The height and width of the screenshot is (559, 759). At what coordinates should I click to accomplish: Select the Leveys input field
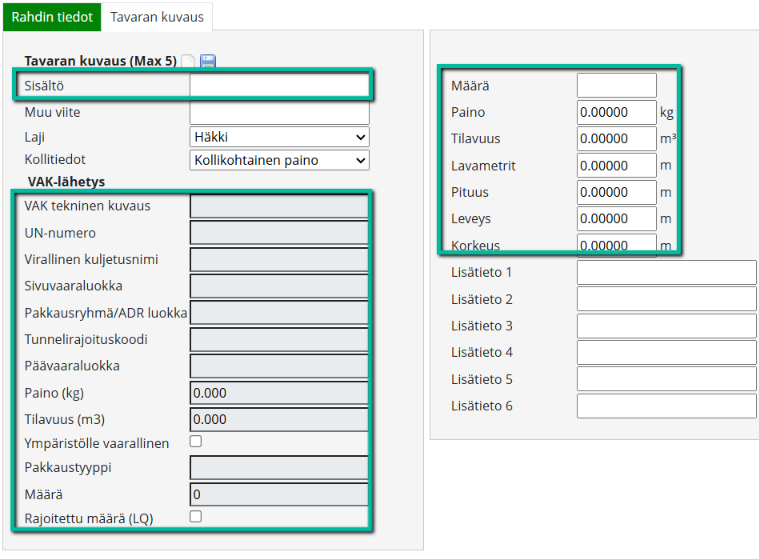(616, 218)
